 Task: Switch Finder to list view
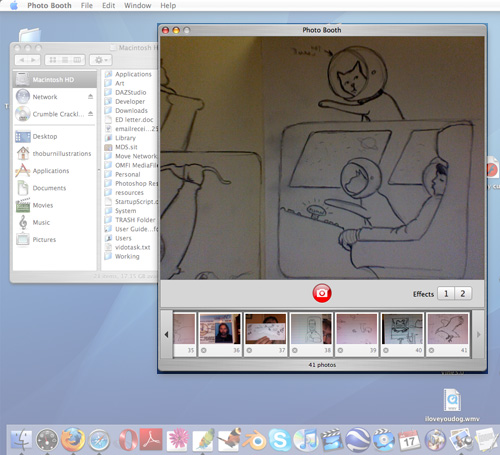(x=65, y=60)
